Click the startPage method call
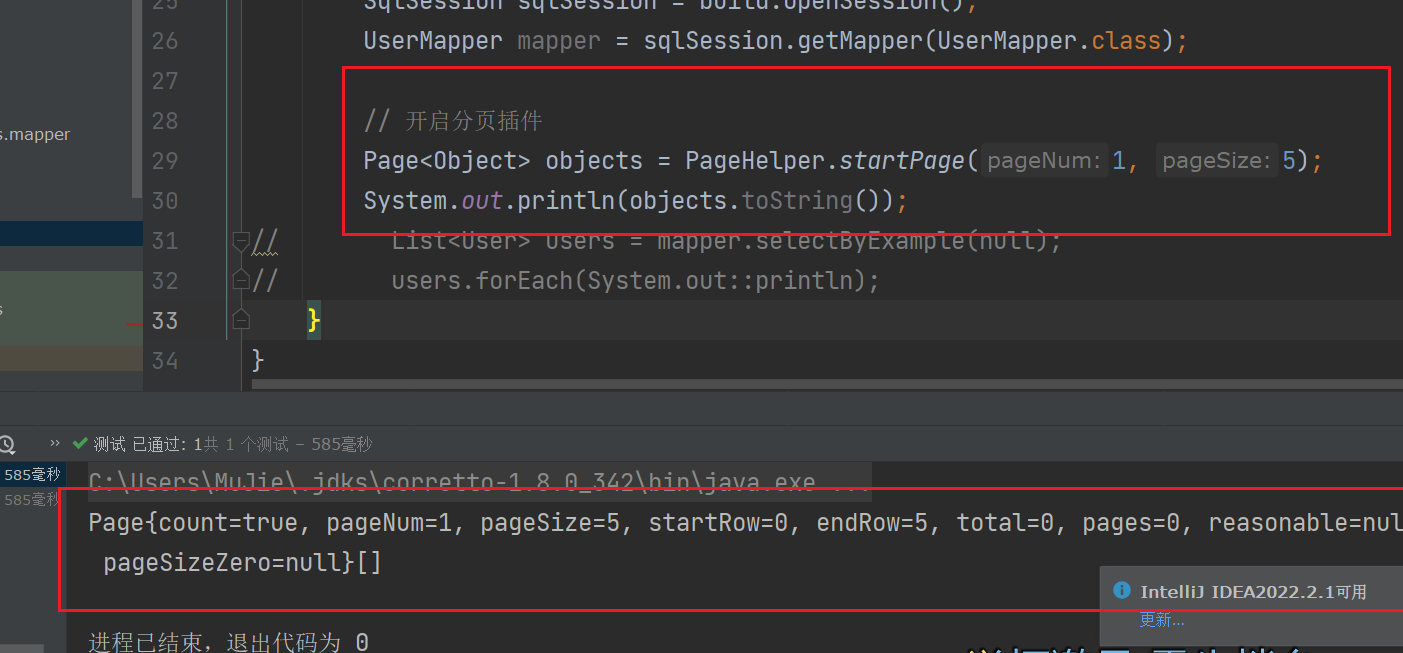The width and height of the screenshot is (1403, 653). click(902, 161)
